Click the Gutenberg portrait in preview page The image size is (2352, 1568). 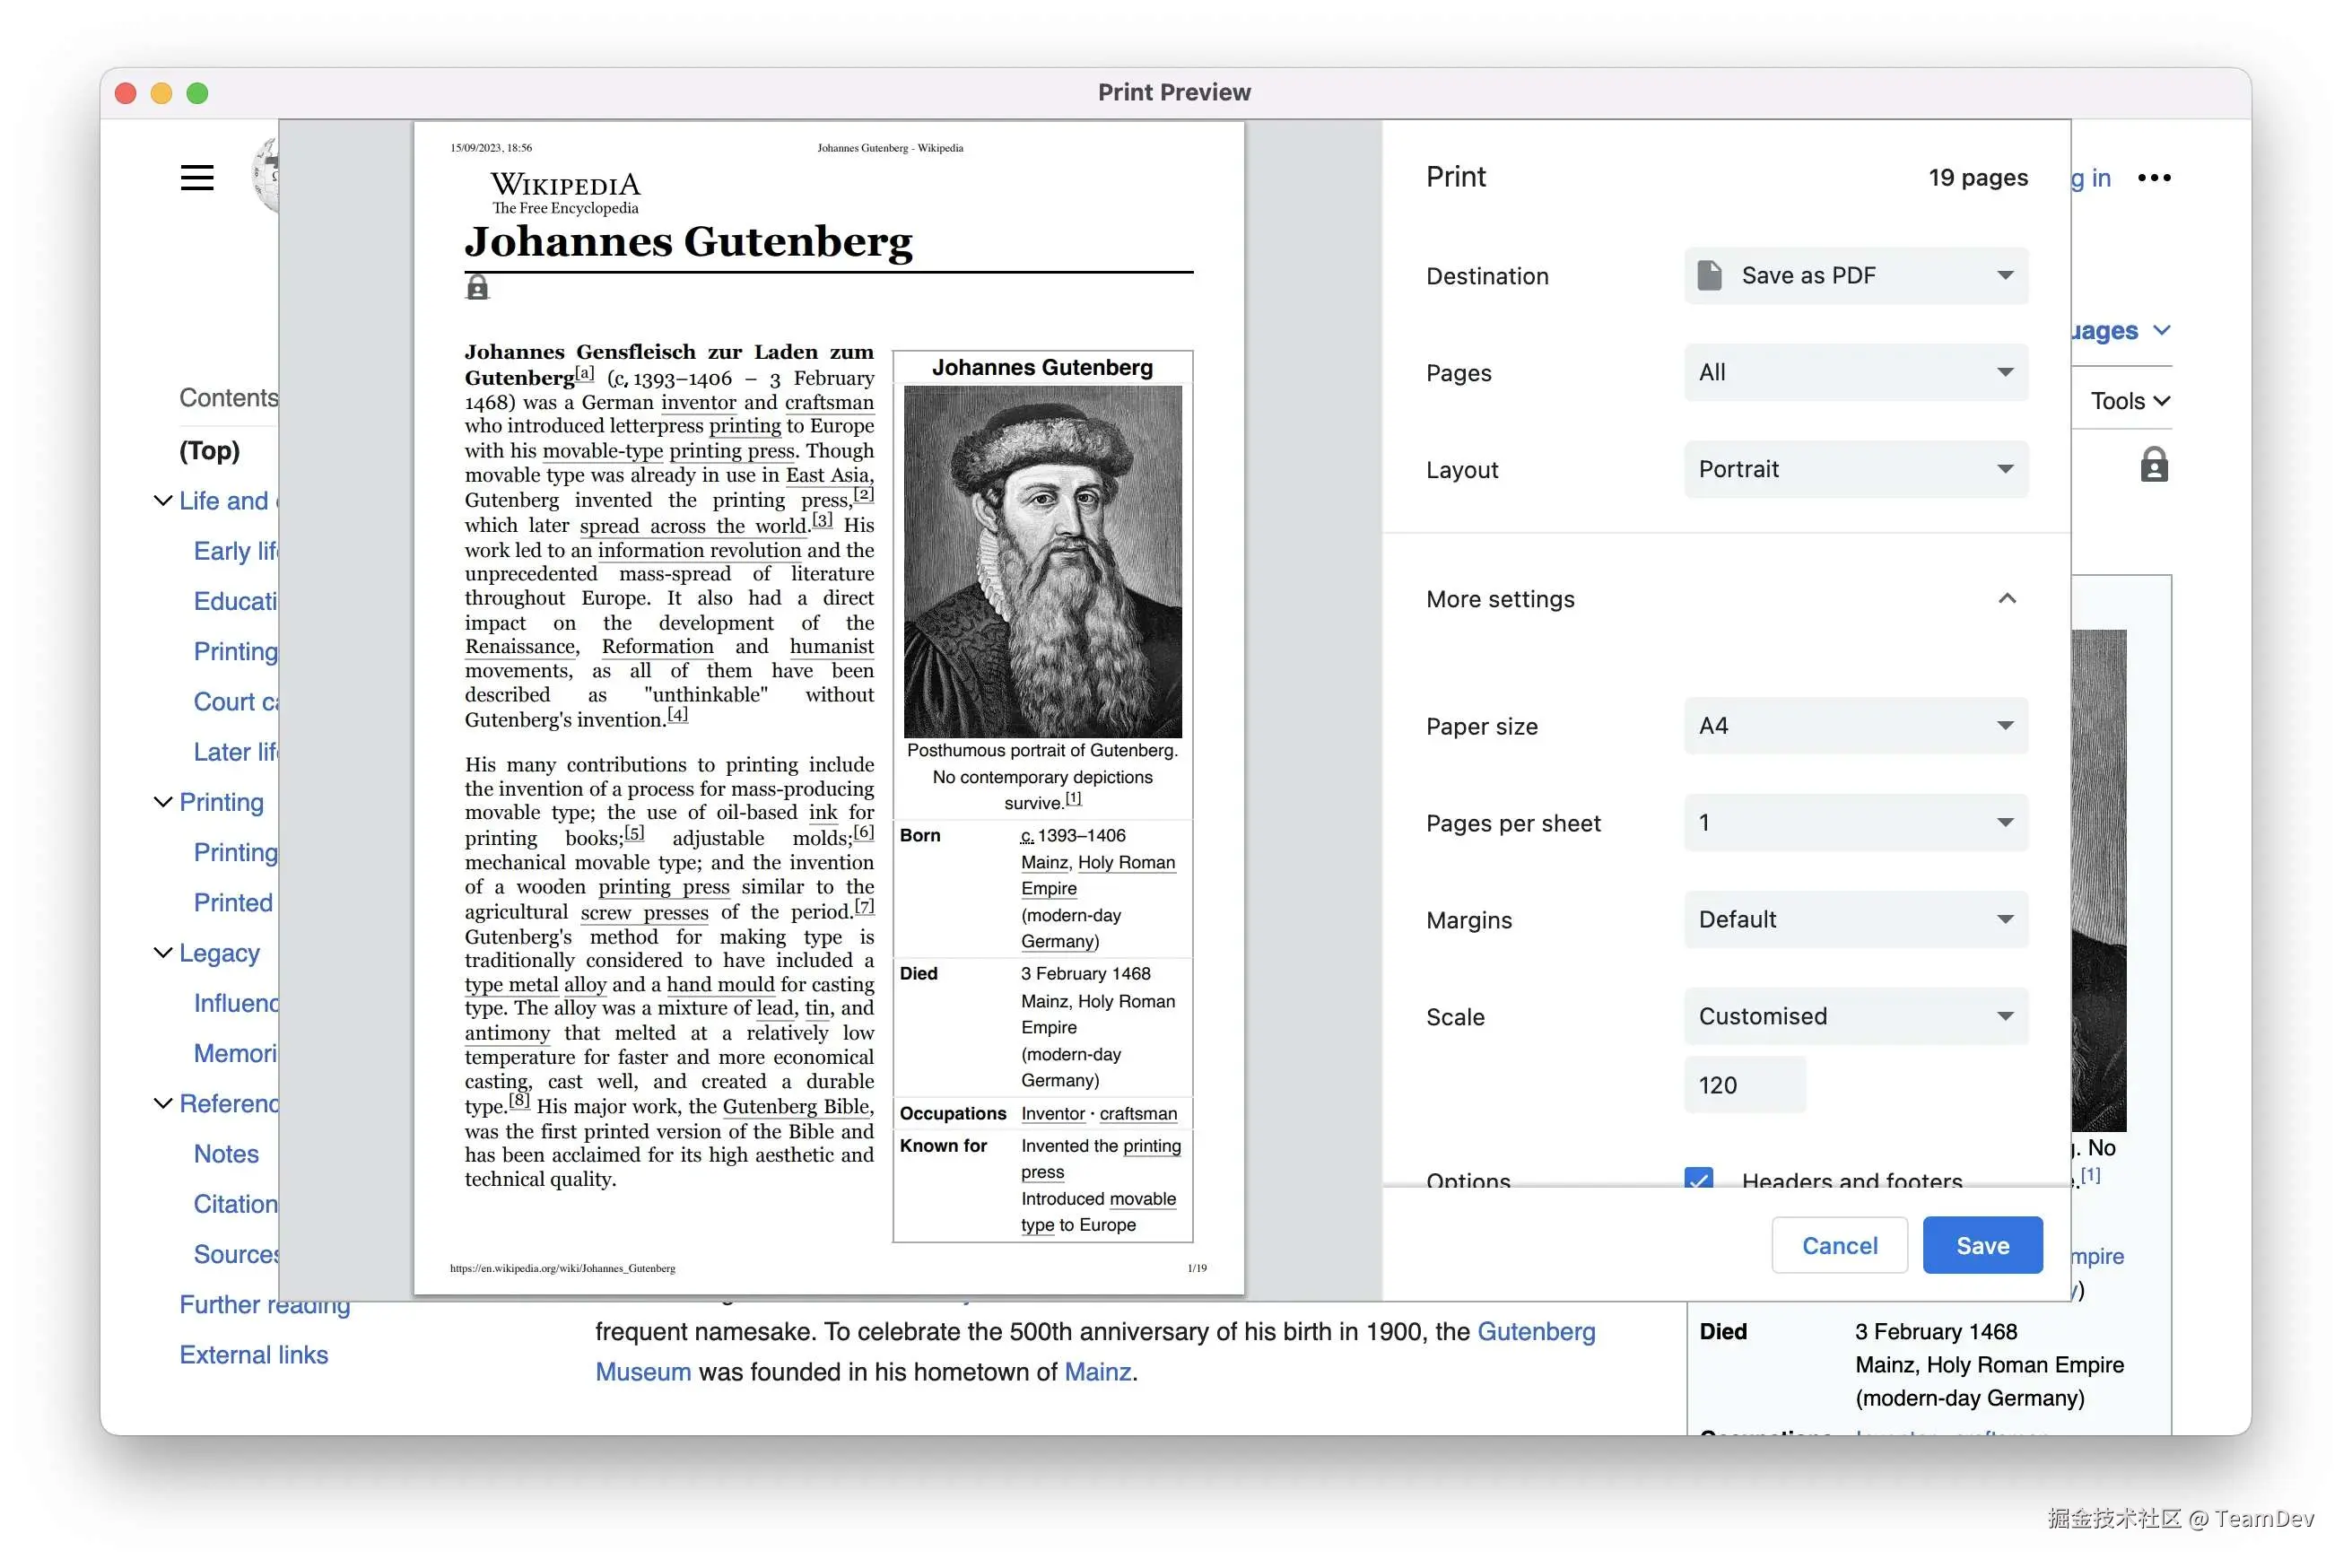tap(1042, 562)
